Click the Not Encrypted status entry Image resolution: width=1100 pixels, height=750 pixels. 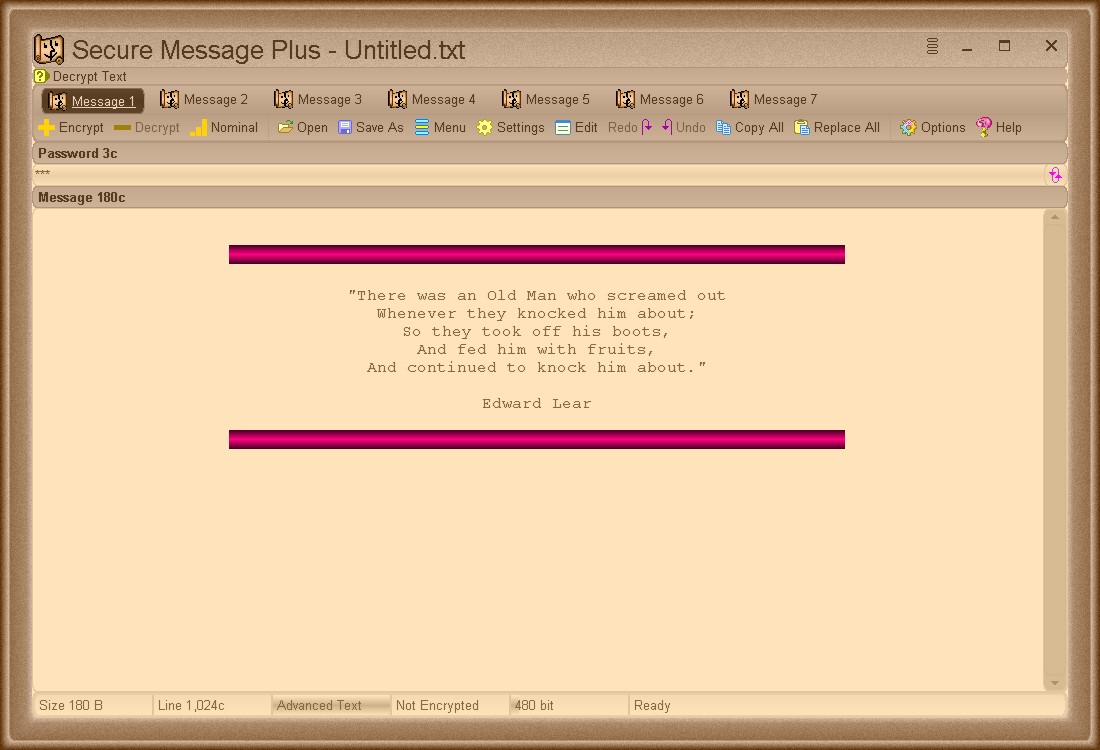click(450, 705)
